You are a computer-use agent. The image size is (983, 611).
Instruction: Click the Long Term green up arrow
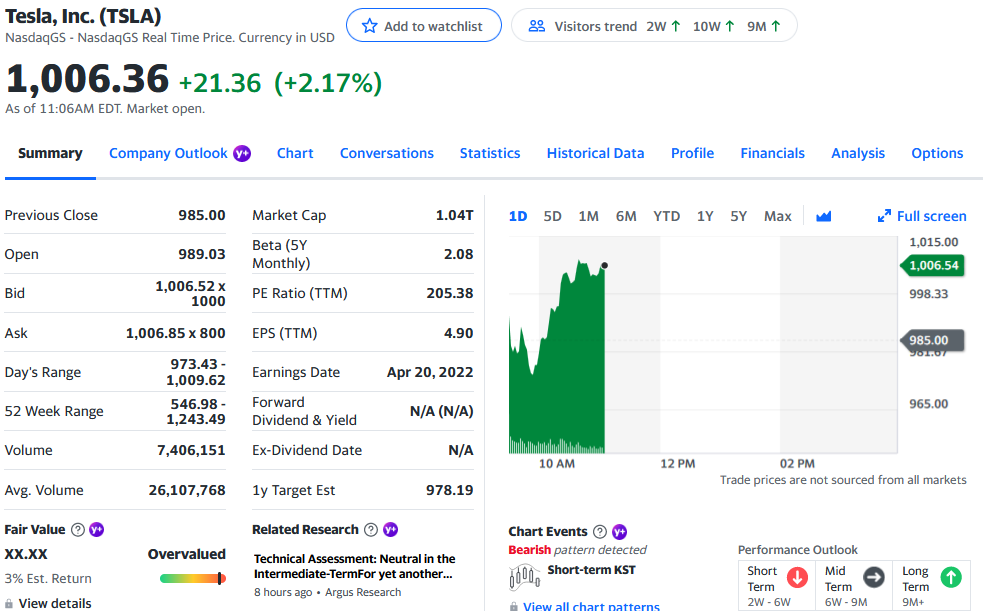point(951,577)
